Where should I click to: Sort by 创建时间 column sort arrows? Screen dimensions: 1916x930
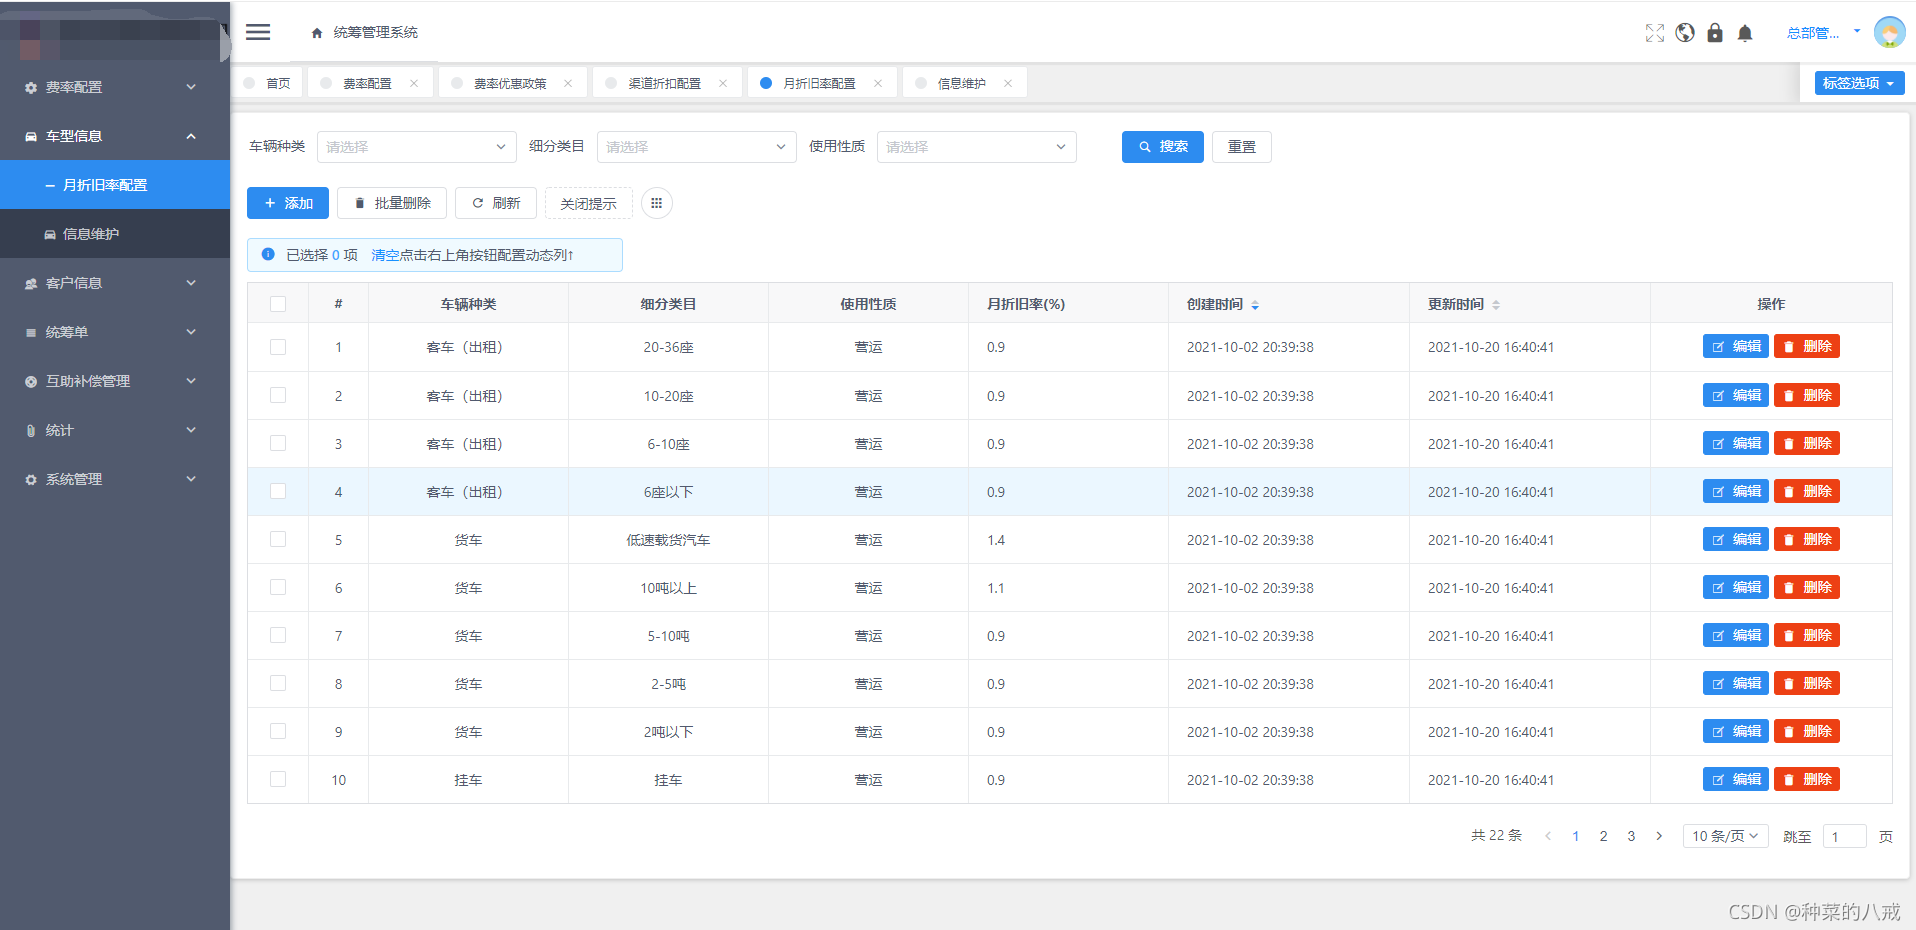[x=1255, y=304]
